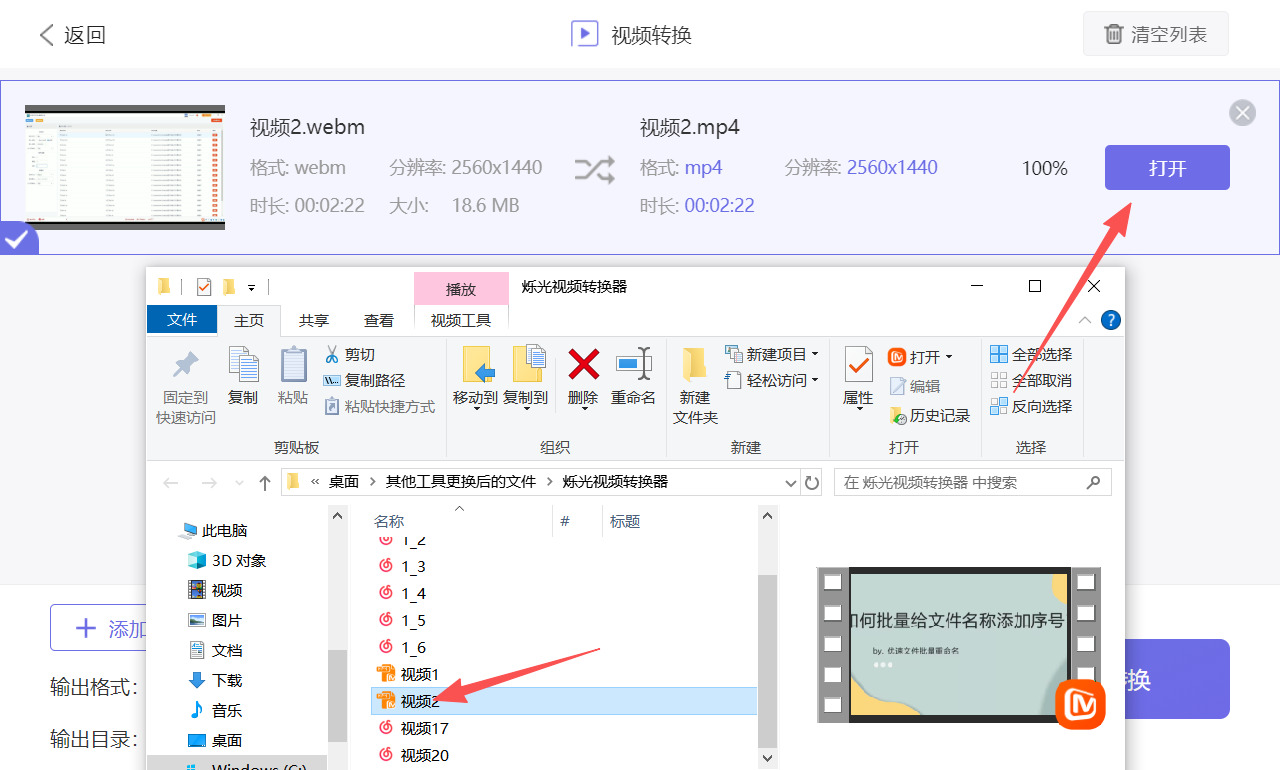Select 此电脑 in navigation pane
This screenshot has height=770, width=1280.
(214, 530)
